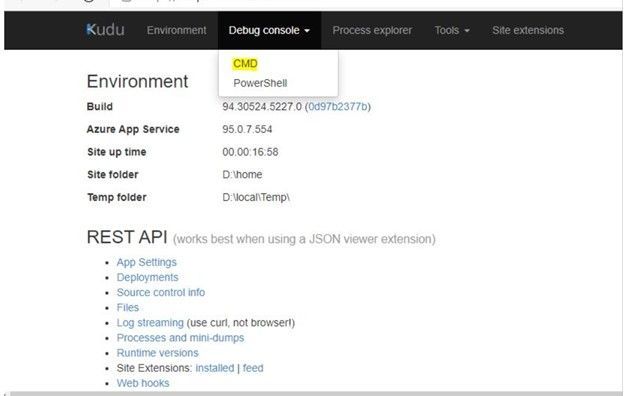
Task: Open App Settings REST link
Action: [146, 262]
